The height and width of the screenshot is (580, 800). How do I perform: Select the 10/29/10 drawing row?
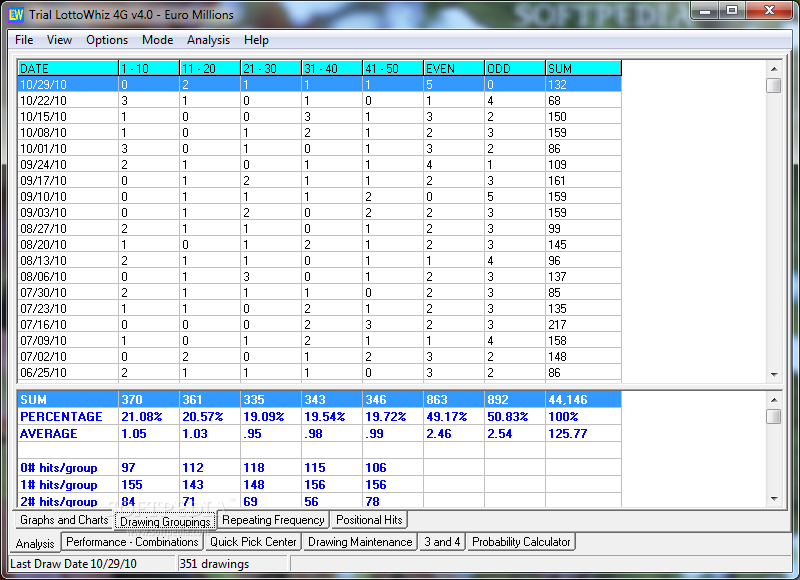pyautogui.click(x=319, y=85)
